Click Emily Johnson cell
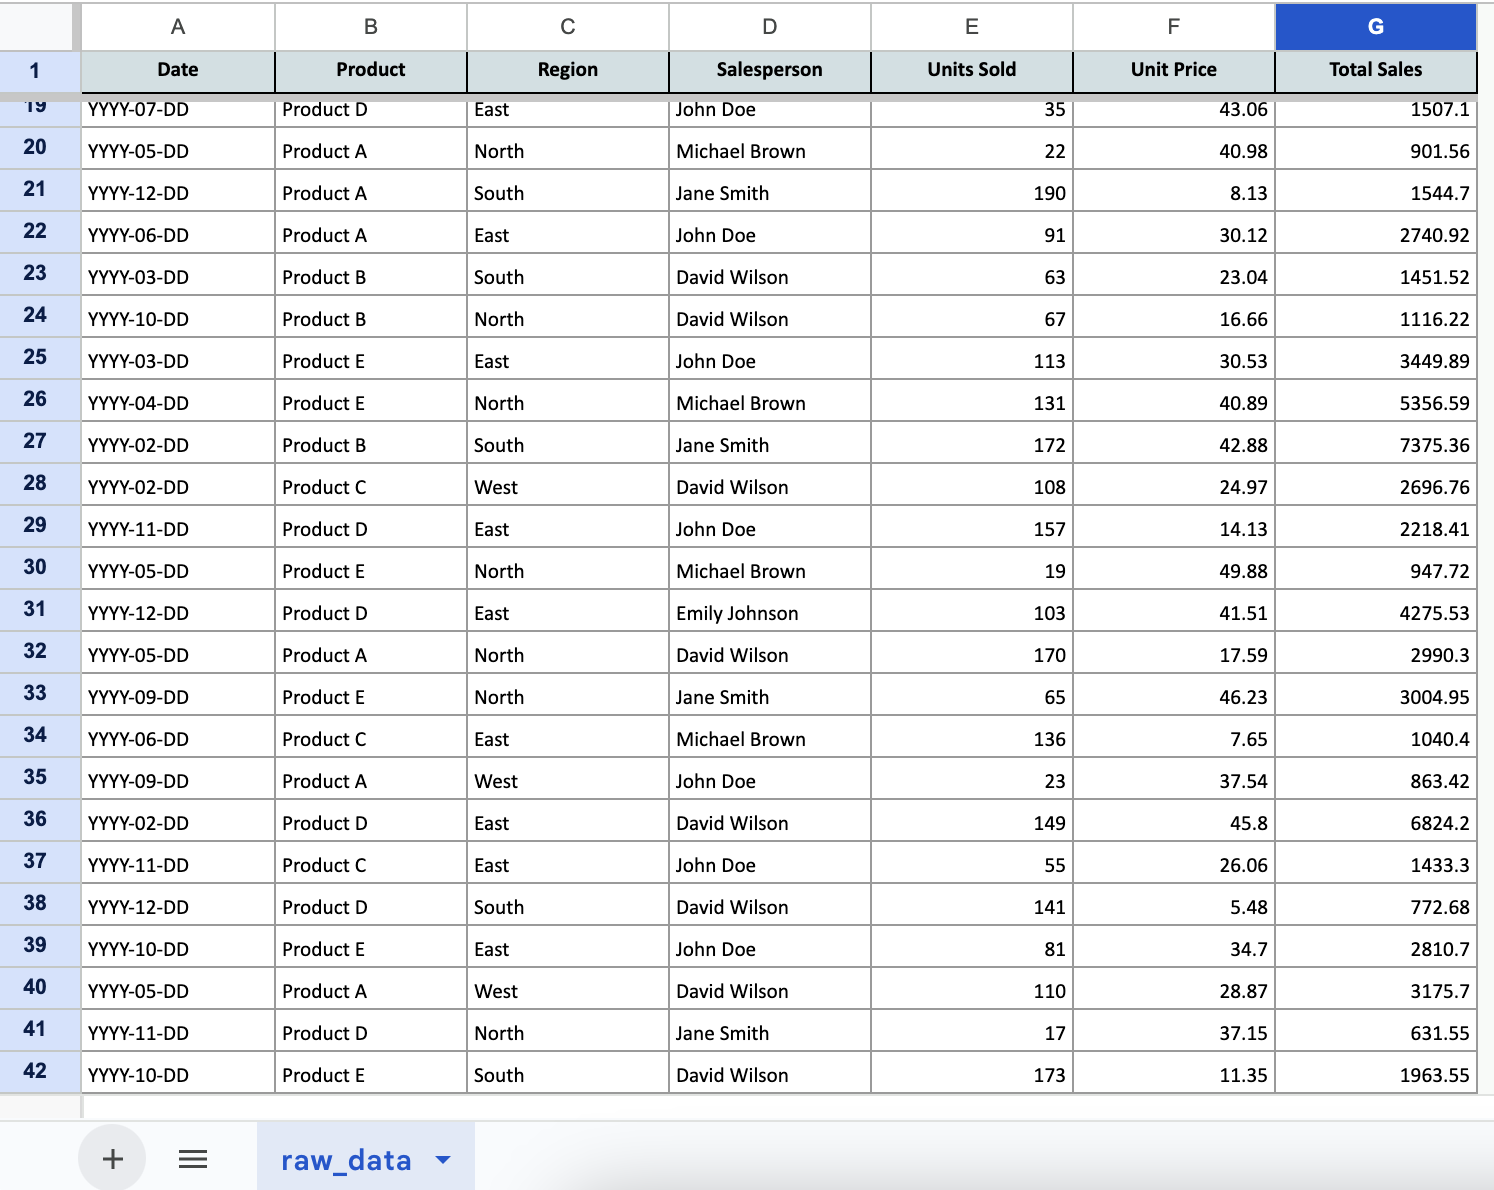 [770, 613]
